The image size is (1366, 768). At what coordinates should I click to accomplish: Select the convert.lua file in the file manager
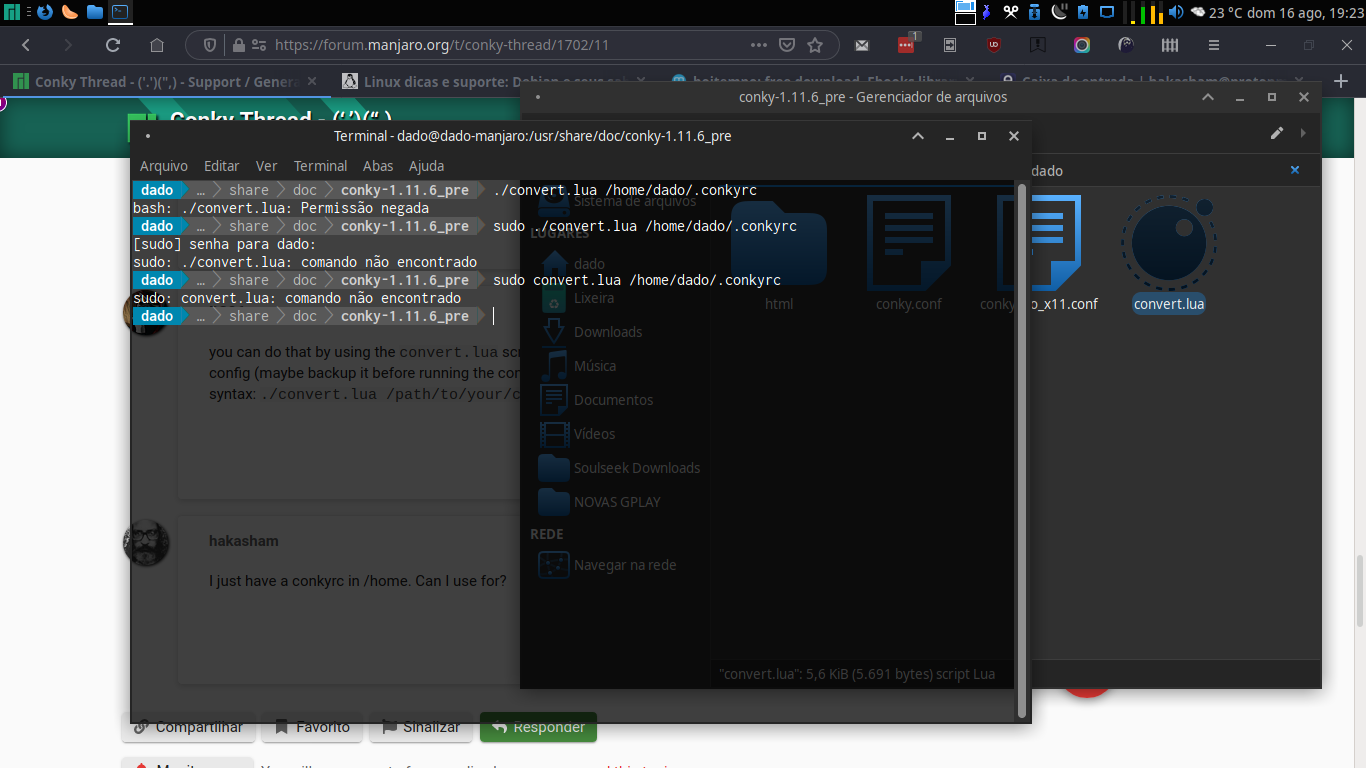coord(1169,254)
